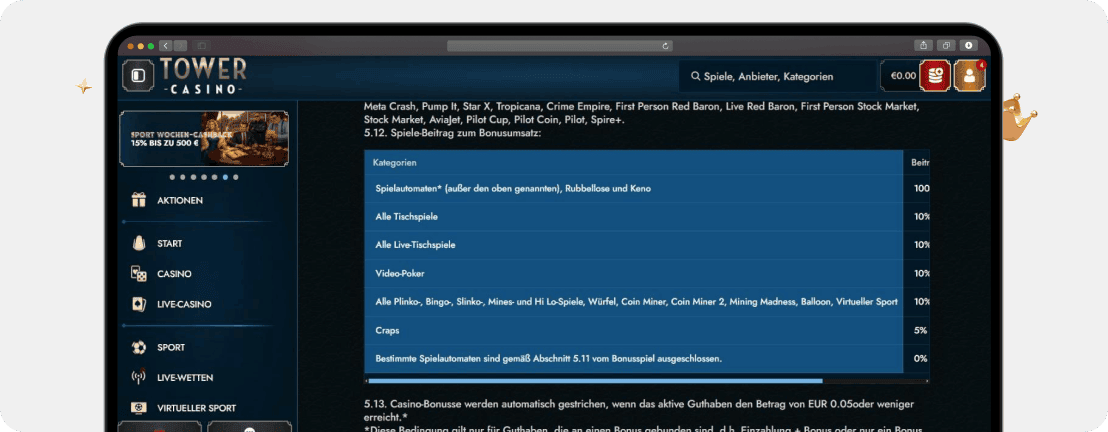Open the Sport soccer ball icon

[x=139, y=347]
